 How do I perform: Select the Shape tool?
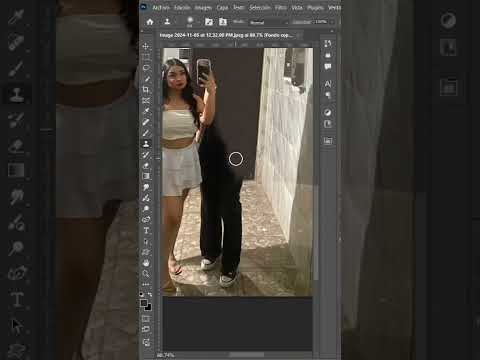pos(146,252)
